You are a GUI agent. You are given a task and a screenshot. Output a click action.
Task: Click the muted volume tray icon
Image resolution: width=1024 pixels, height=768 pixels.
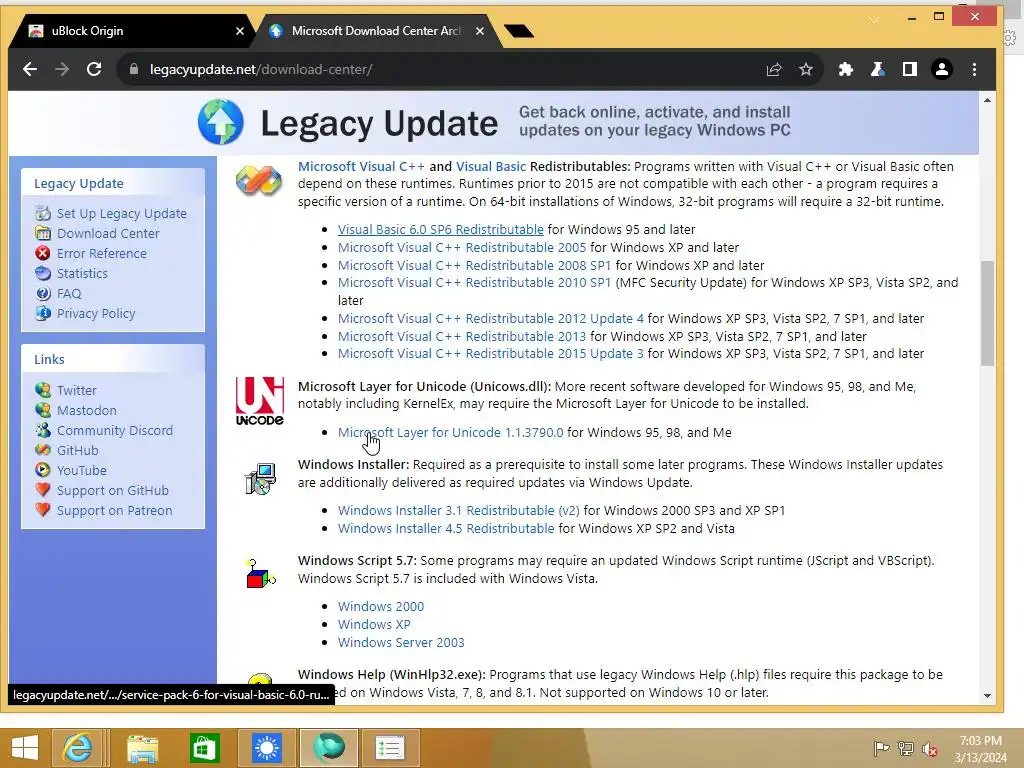coord(930,749)
